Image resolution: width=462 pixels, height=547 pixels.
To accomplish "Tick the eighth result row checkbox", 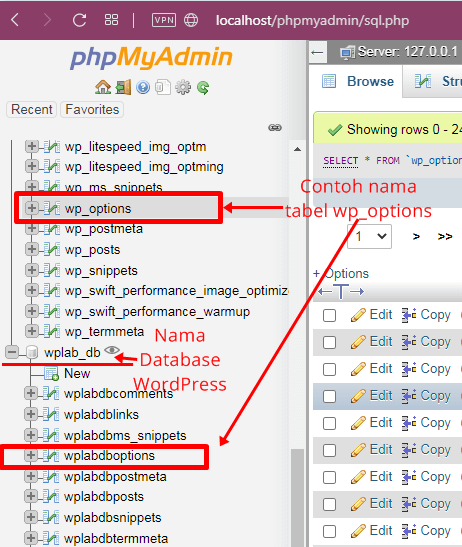I will coord(329,504).
